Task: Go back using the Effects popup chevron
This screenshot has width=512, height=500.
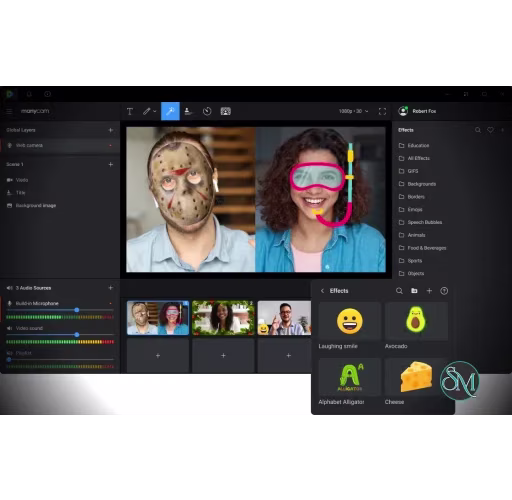Action: (x=322, y=291)
